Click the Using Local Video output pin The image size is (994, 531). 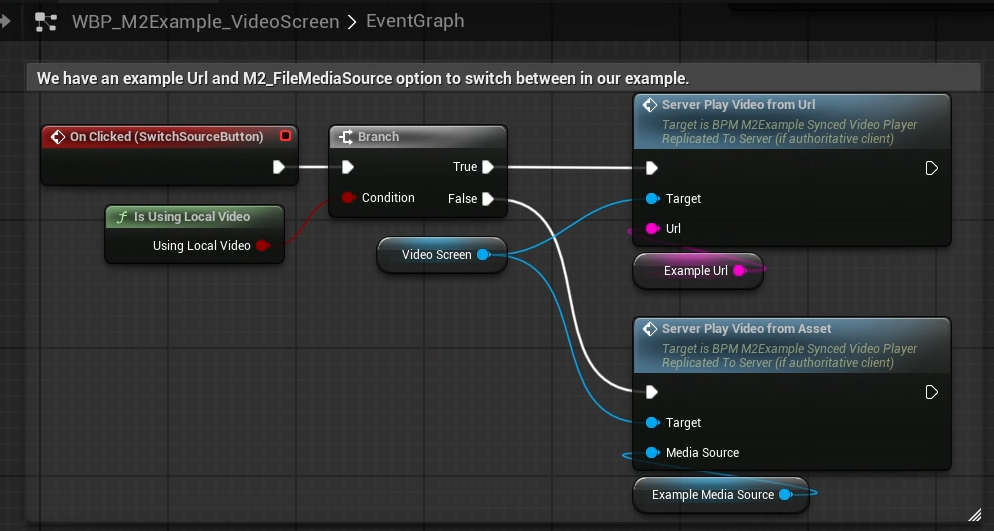[x=262, y=246]
